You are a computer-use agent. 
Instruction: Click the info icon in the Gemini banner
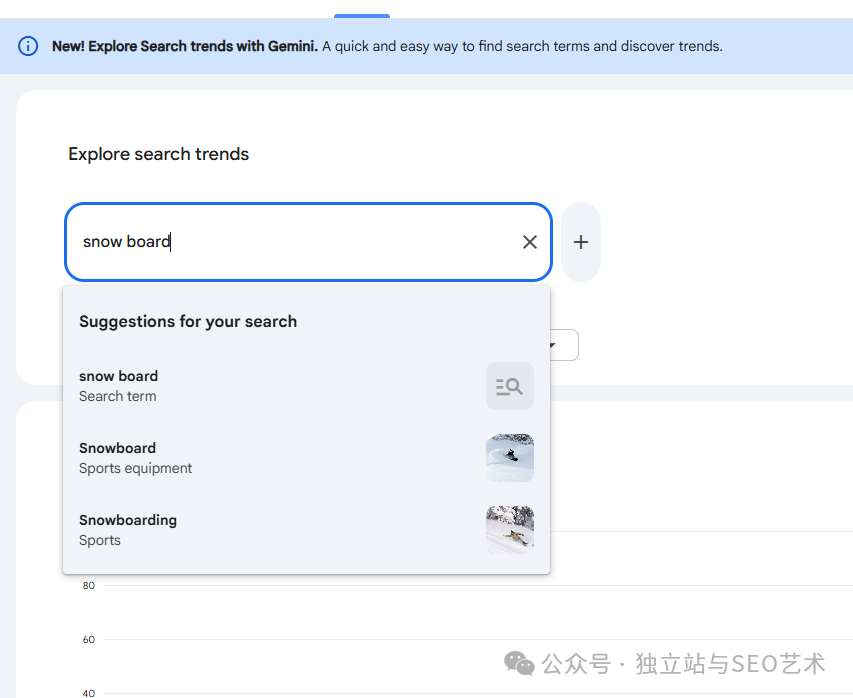tap(28, 46)
